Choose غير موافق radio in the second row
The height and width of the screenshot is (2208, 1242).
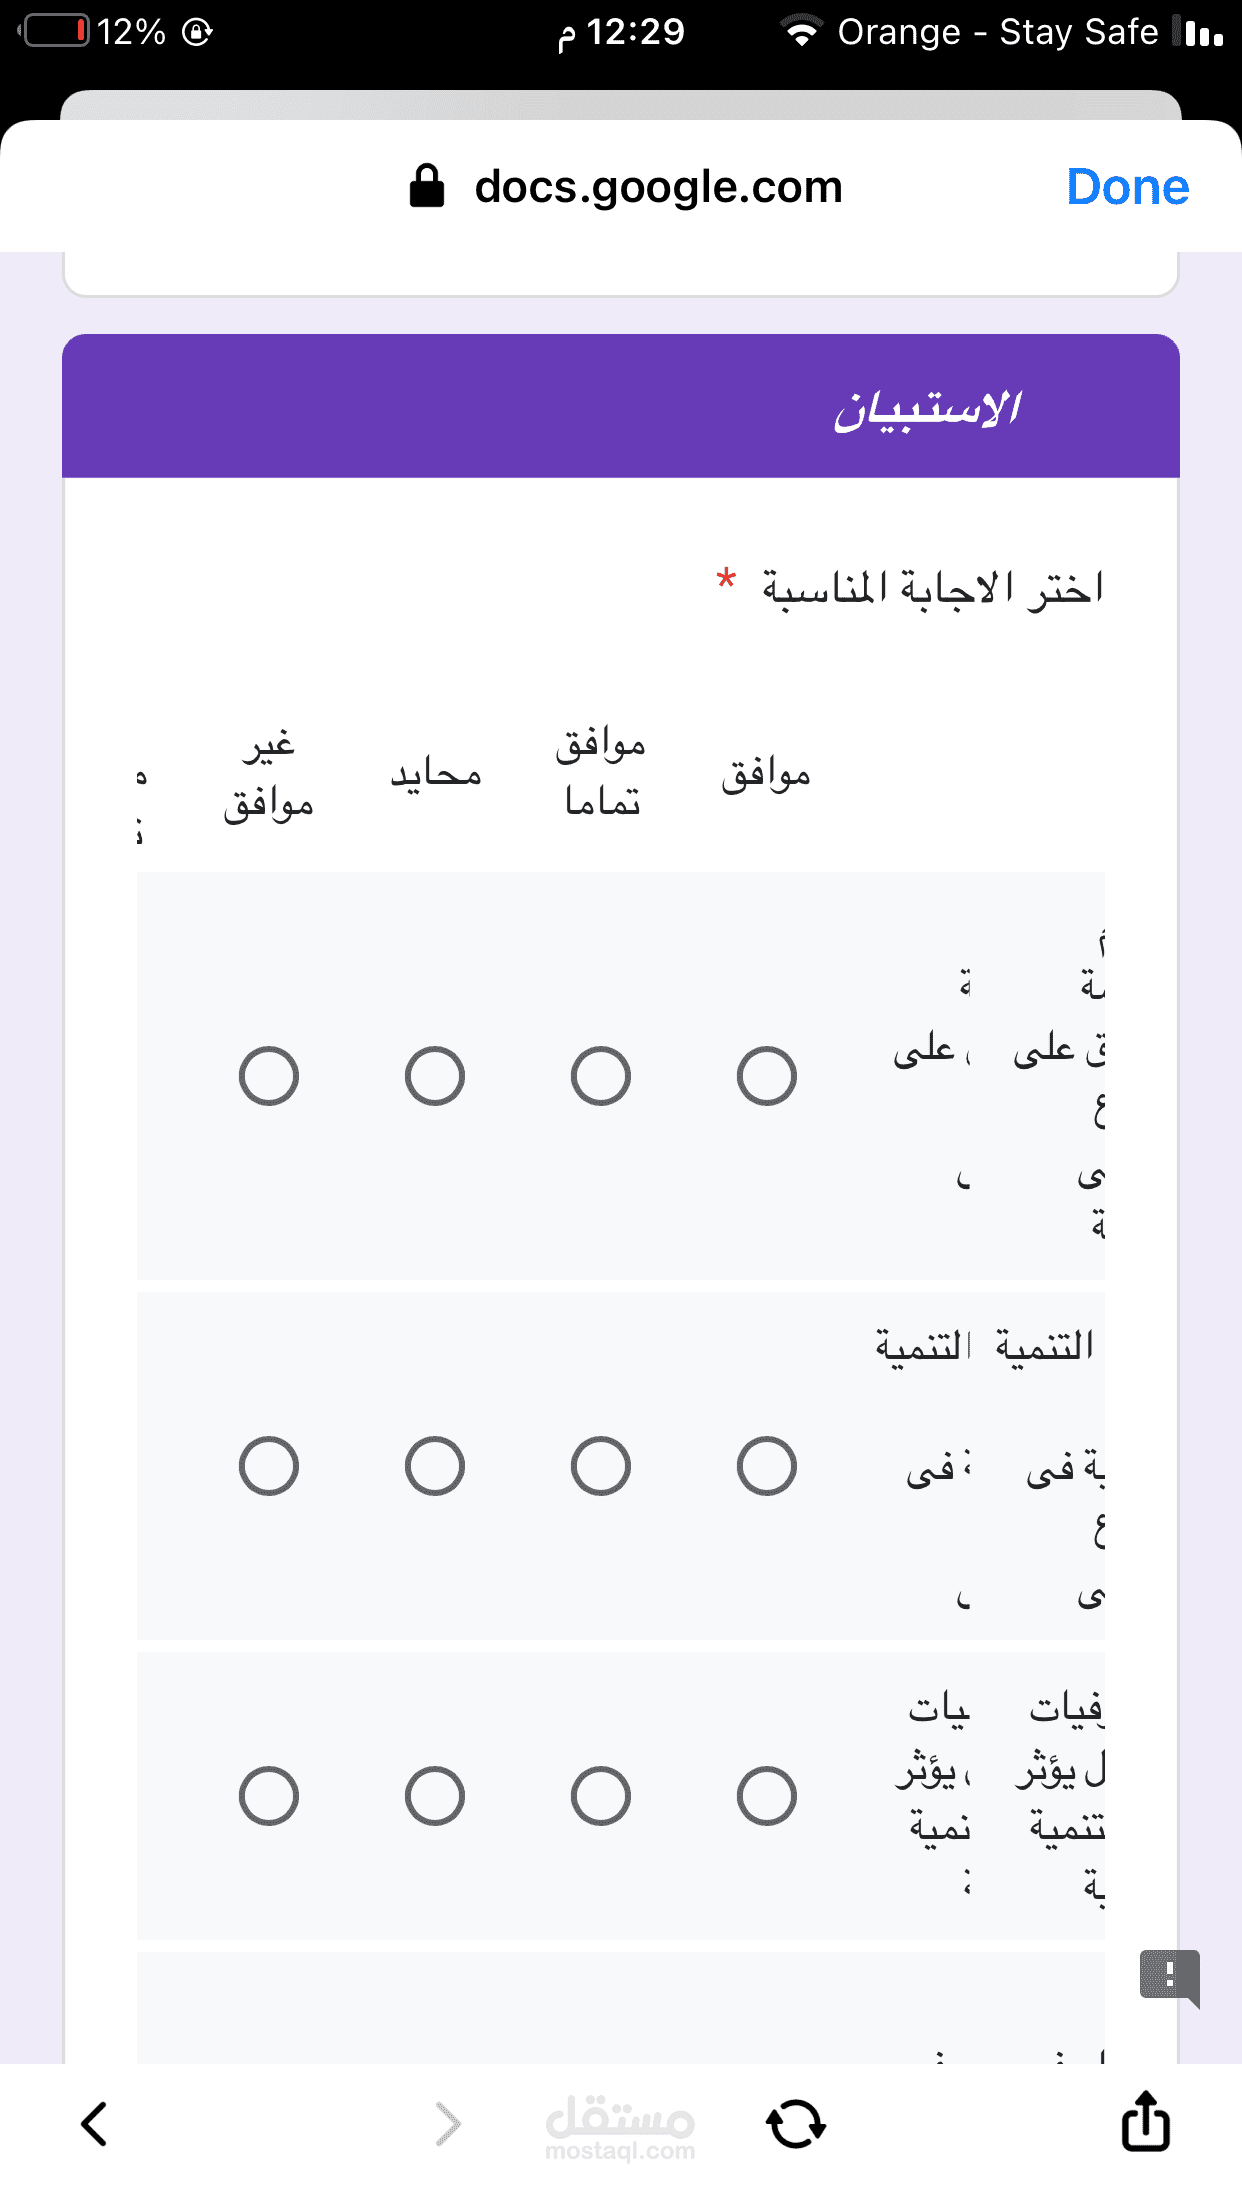pos(269,1466)
